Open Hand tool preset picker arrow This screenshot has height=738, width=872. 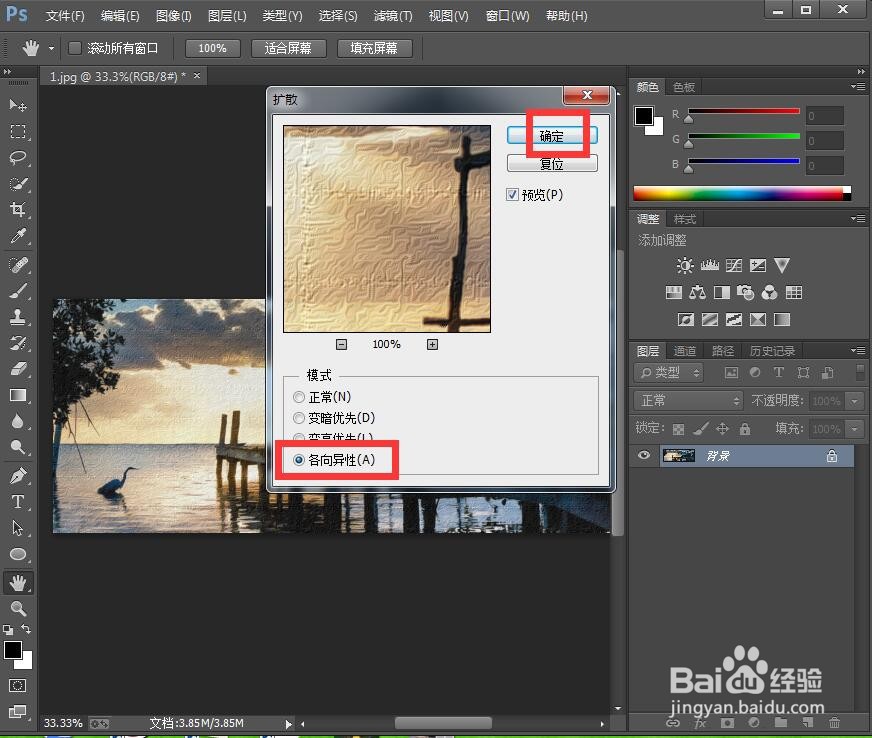51,48
